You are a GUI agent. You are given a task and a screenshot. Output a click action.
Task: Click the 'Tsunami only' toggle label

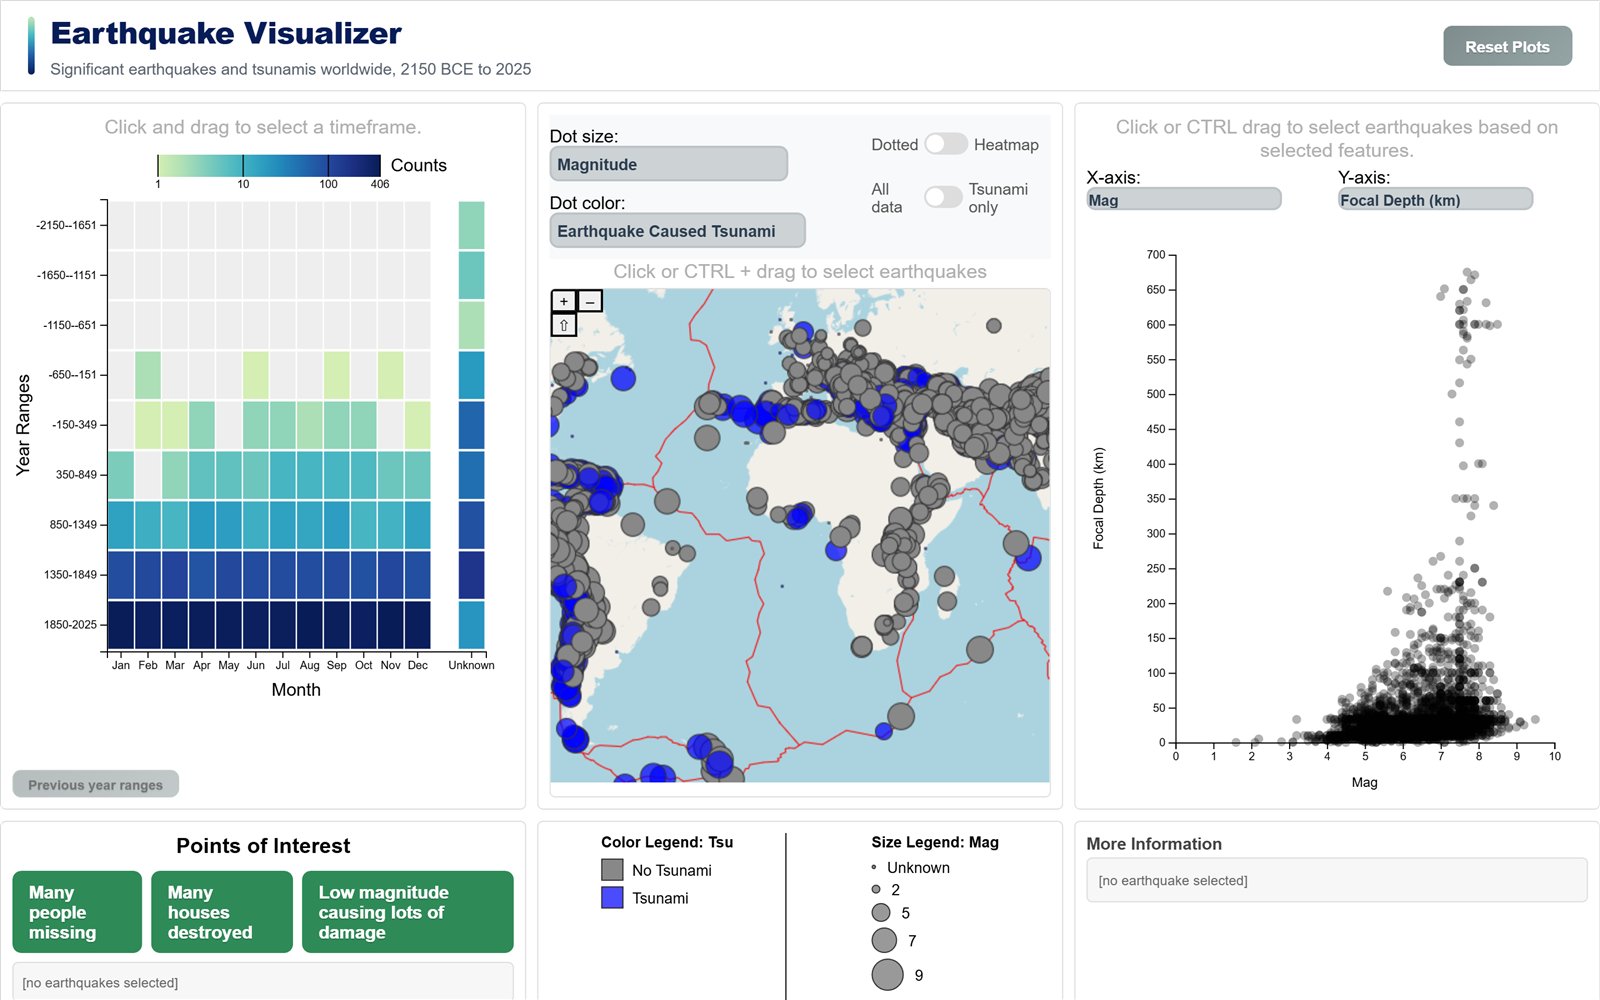[998, 198]
